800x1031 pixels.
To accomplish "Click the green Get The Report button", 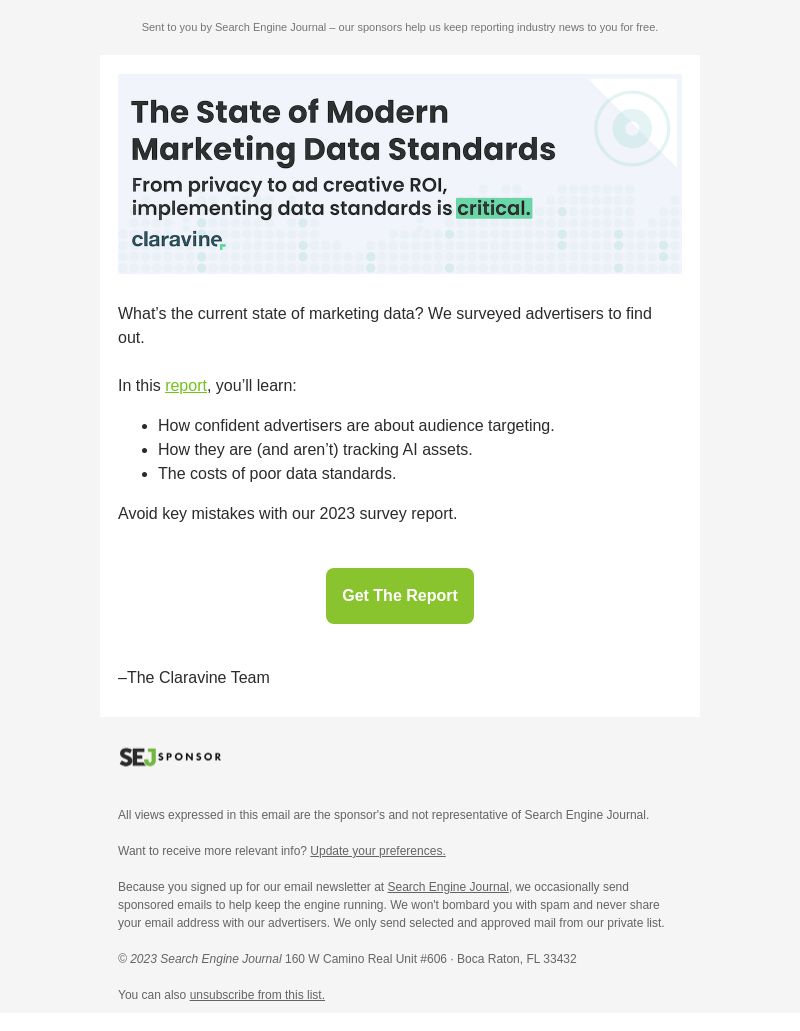I will [400, 596].
